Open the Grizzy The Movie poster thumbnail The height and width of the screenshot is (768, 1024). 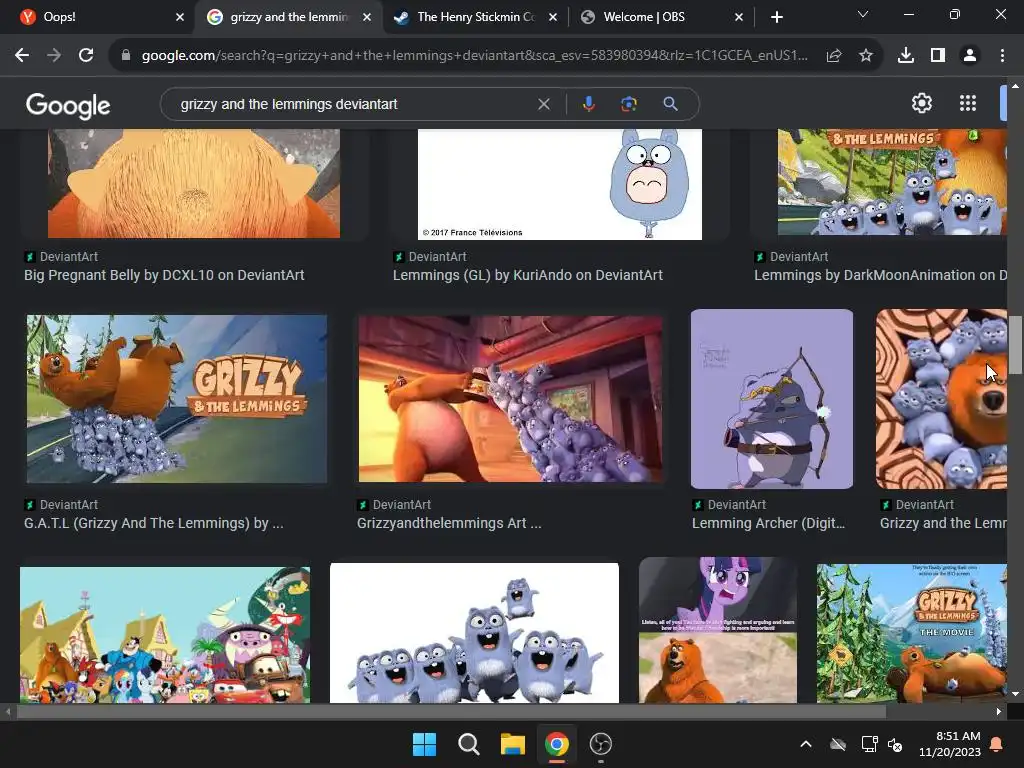click(x=912, y=633)
